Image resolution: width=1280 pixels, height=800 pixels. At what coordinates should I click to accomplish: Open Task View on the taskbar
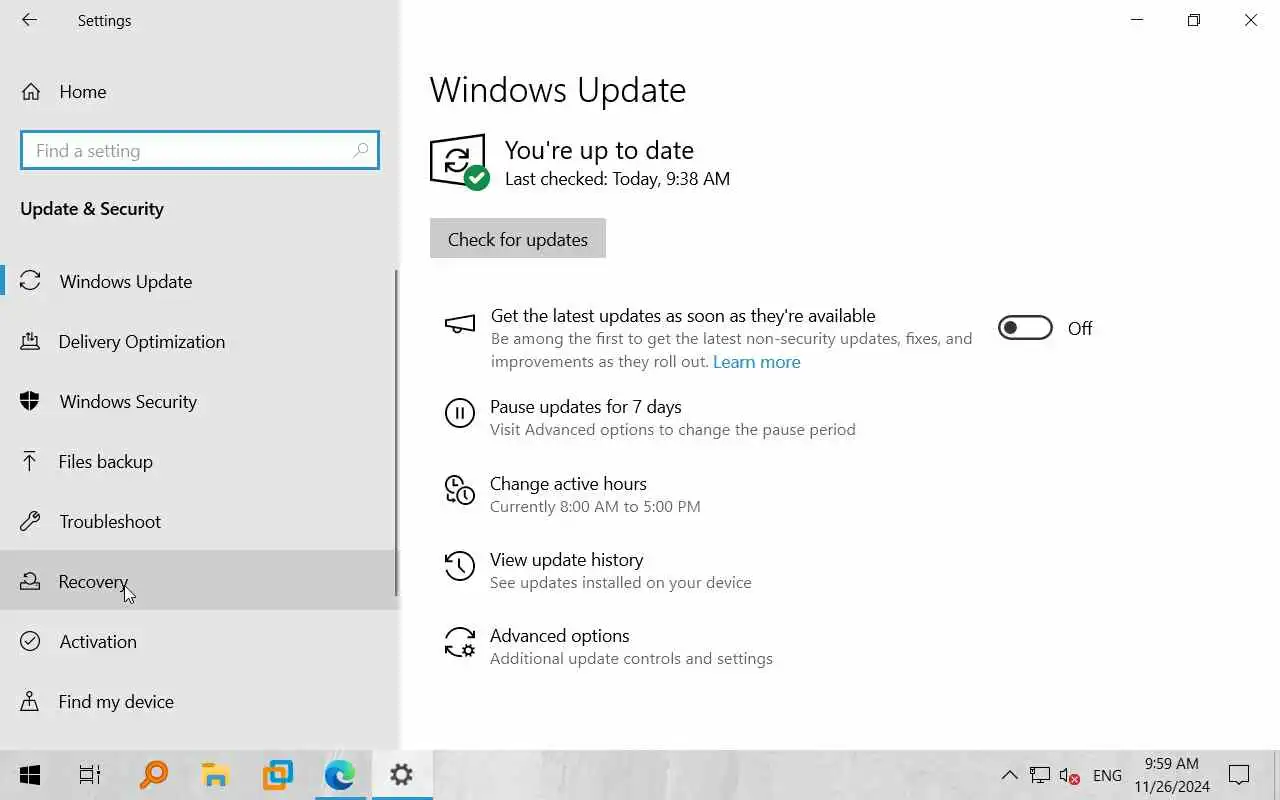[90, 775]
